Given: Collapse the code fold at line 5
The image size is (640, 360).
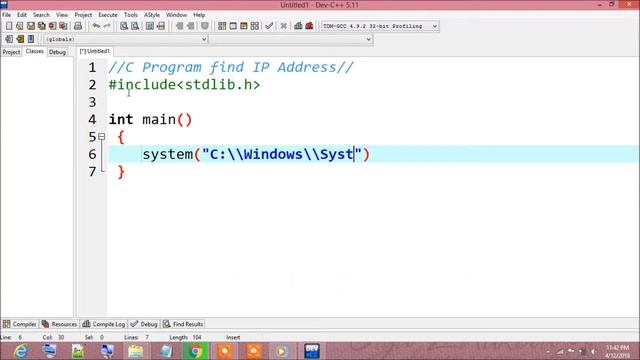Looking at the screenshot, I should (x=102, y=137).
